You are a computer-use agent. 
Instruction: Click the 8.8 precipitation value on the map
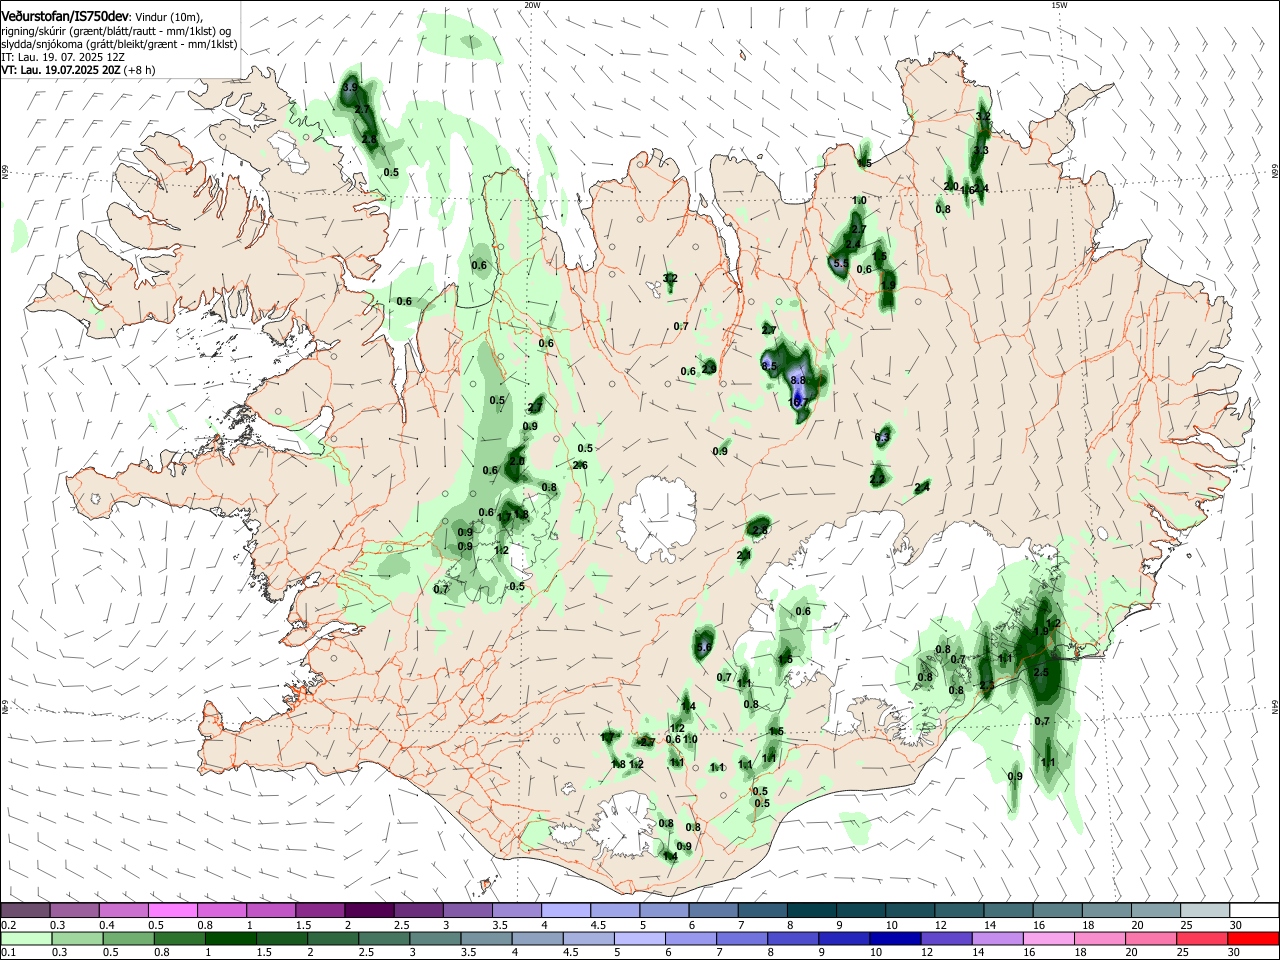point(798,380)
